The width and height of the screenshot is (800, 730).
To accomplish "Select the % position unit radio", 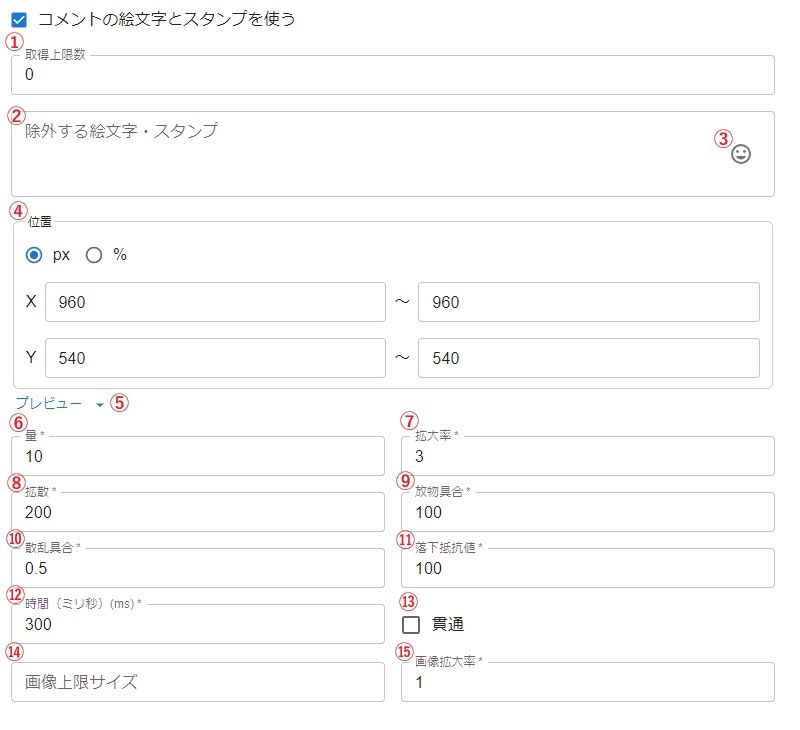I will (x=94, y=255).
